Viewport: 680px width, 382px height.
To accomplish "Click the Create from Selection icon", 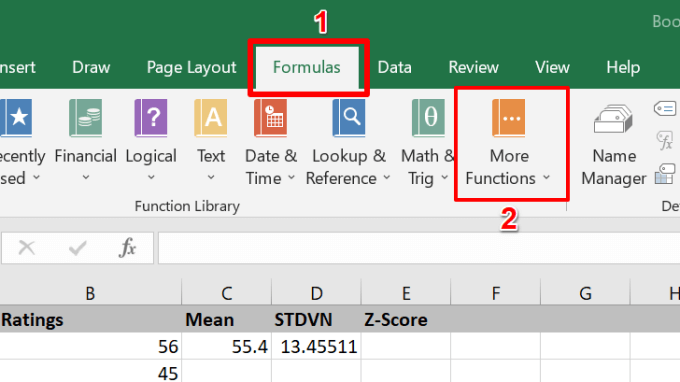I will pyautogui.click(x=665, y=173).
